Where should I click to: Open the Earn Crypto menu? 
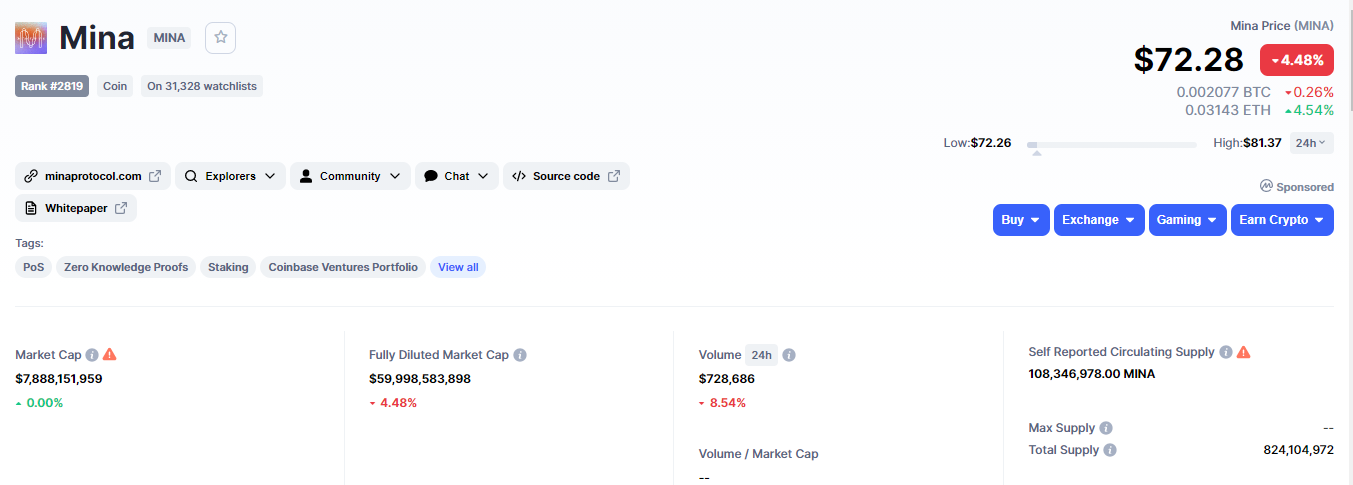click(x=1282, y=220)
